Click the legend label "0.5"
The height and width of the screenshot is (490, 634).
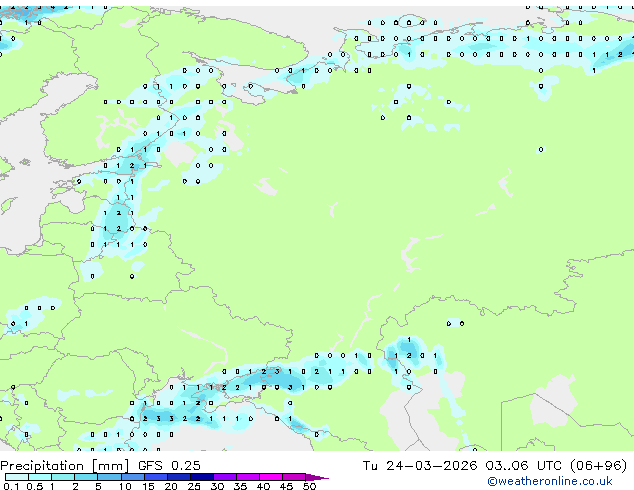(x=35, y=486)
